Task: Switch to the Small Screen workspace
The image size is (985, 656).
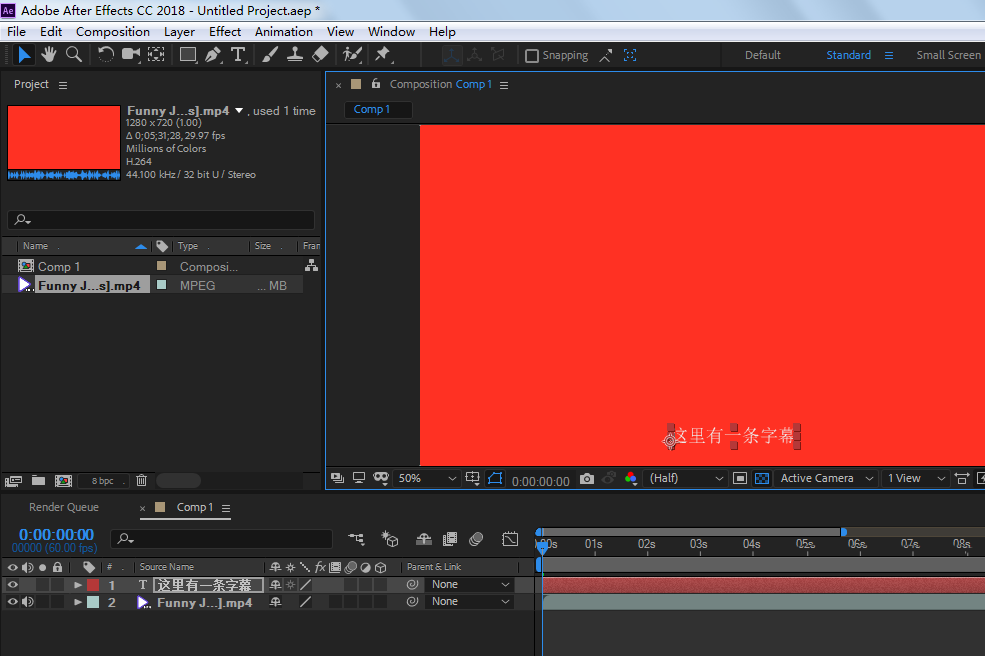Action: pos(949,55)
